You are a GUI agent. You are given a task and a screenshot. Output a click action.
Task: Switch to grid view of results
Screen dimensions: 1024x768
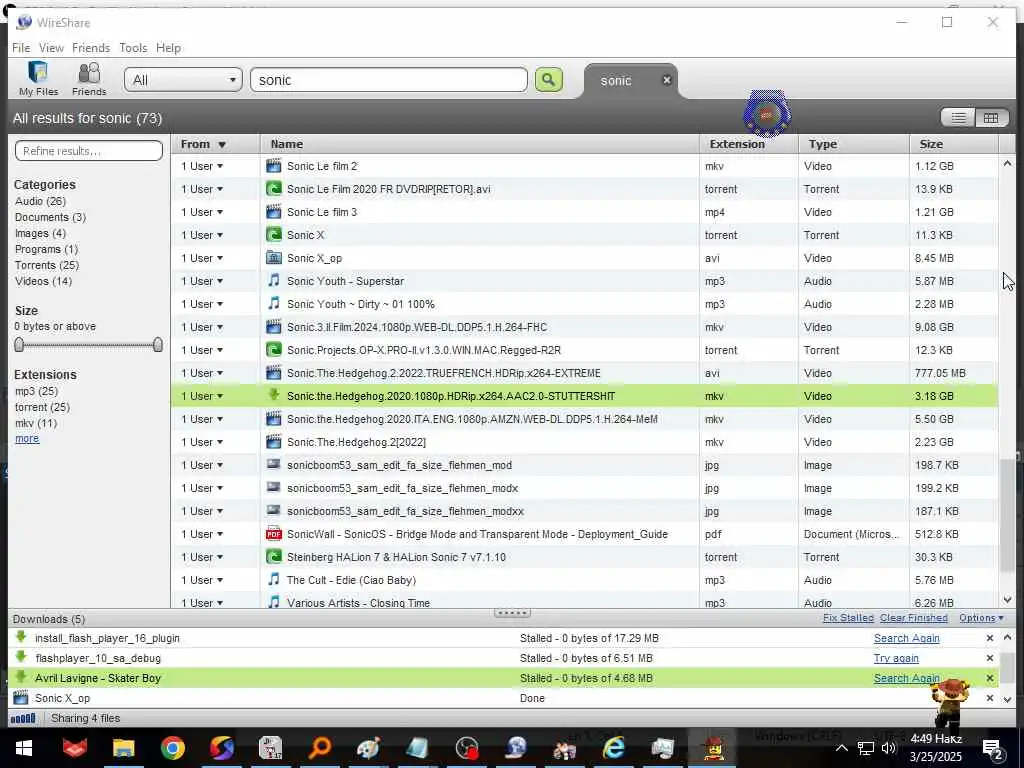991,118
